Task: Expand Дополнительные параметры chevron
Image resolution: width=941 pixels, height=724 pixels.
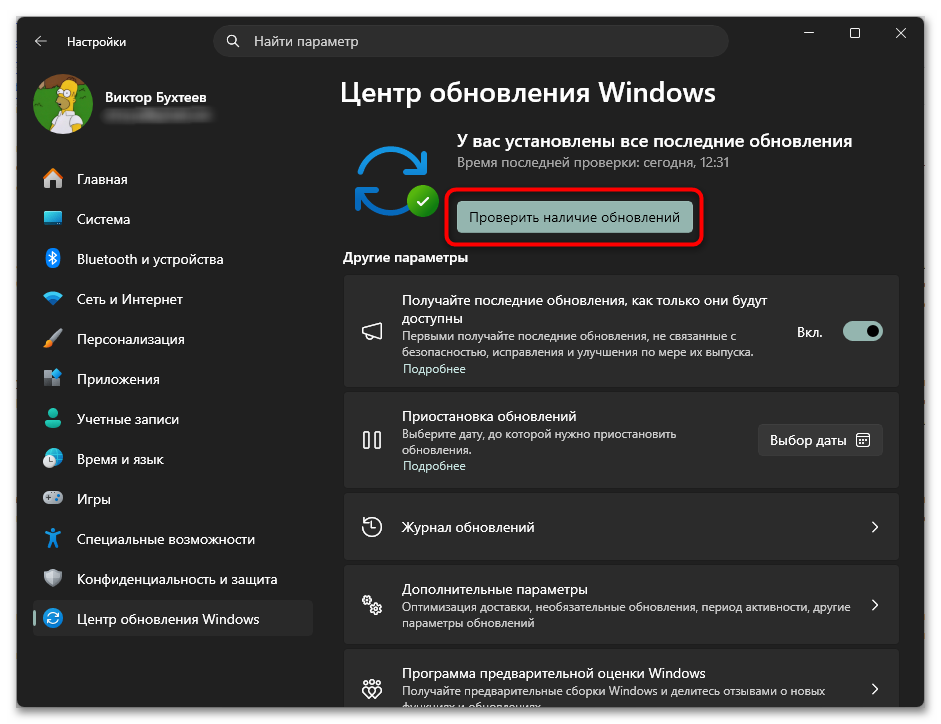Action: (x=875, y=605)
